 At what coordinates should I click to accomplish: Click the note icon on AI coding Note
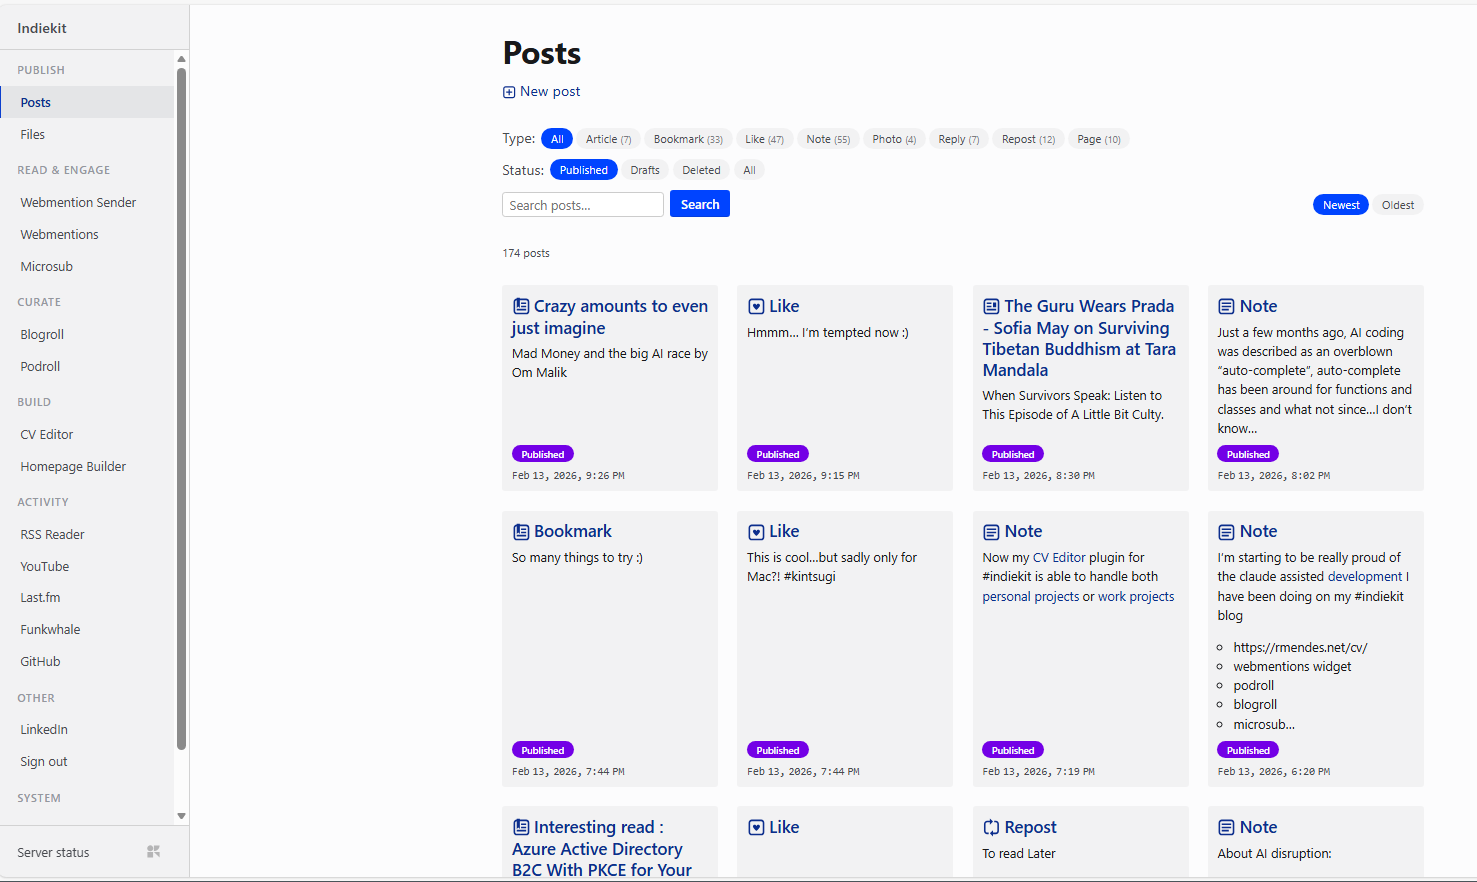[x=1226, y=307]
